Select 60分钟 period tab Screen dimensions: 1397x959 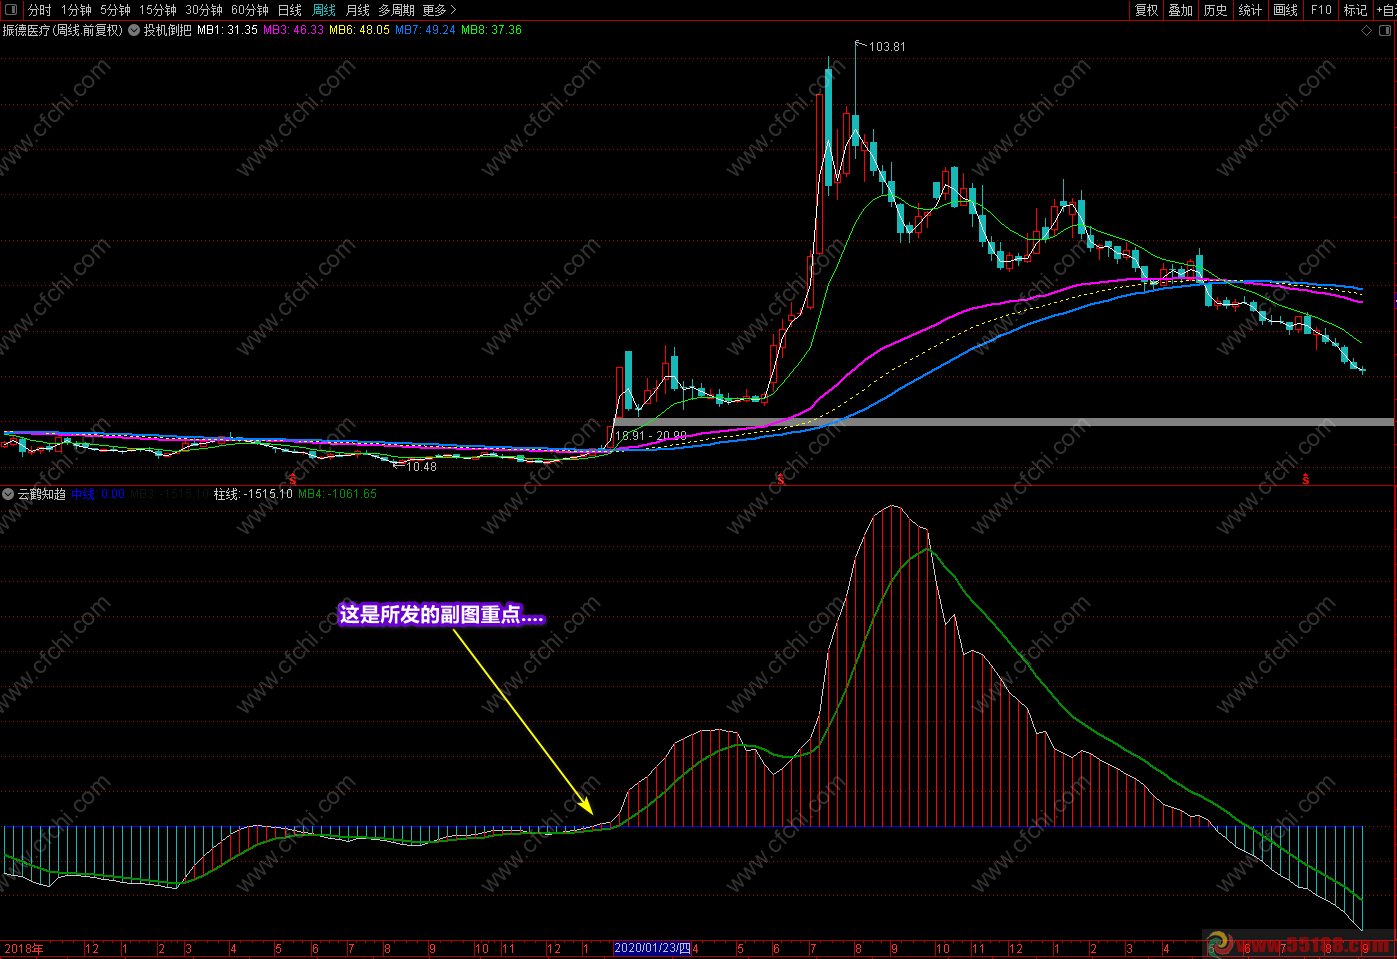click(250, 10)
